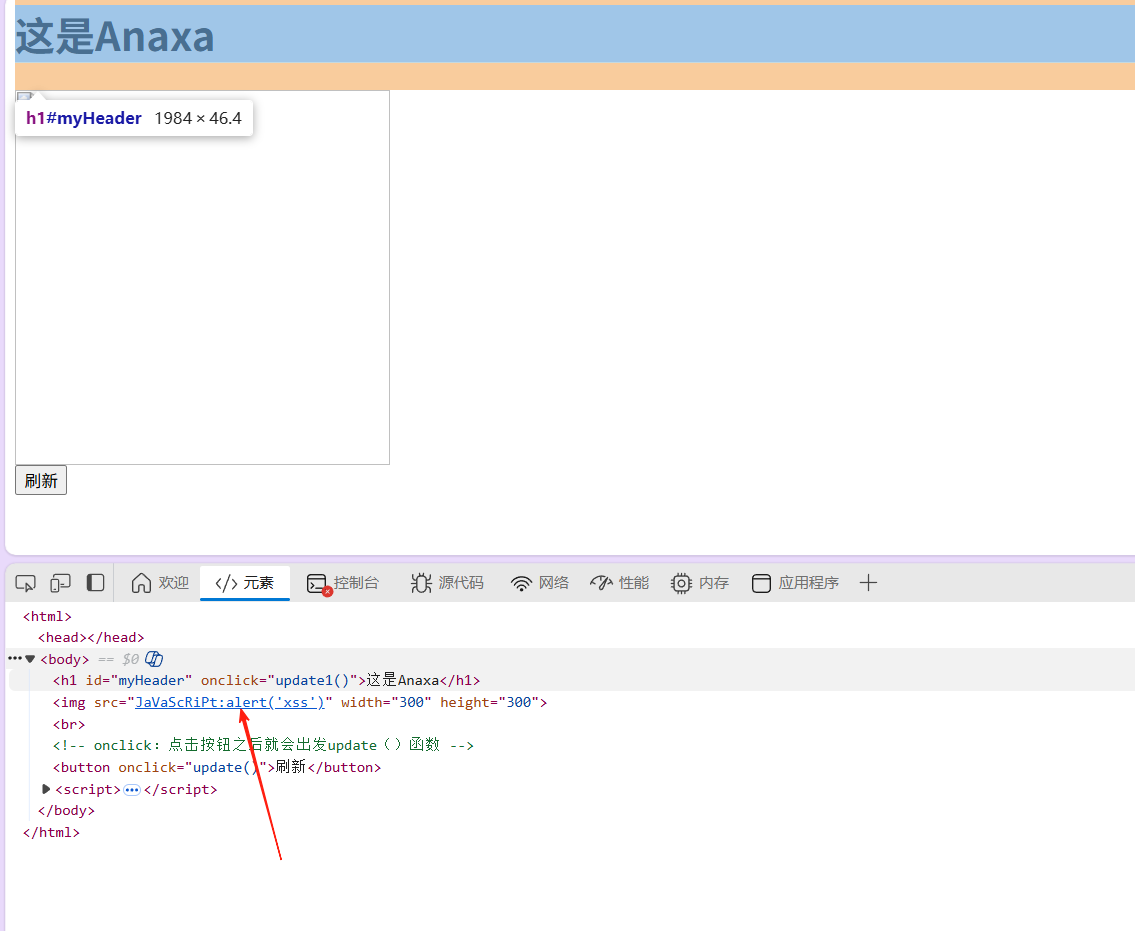1135x931 pixels.
Task: Open the 性能 performance tab
Action: [620, 583]
